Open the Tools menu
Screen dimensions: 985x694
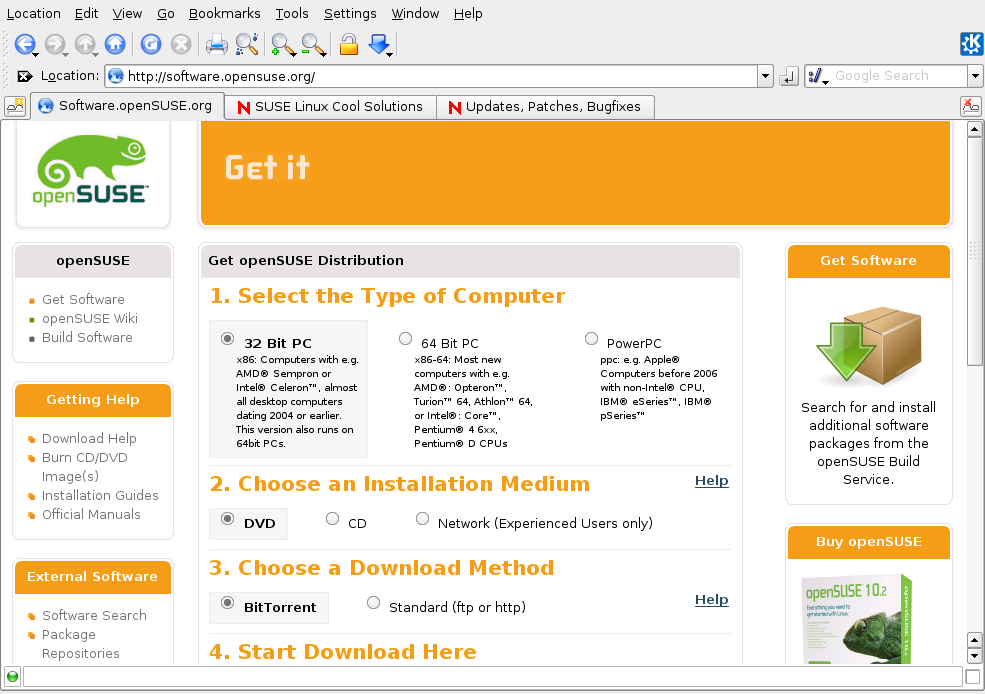point(291,13)
